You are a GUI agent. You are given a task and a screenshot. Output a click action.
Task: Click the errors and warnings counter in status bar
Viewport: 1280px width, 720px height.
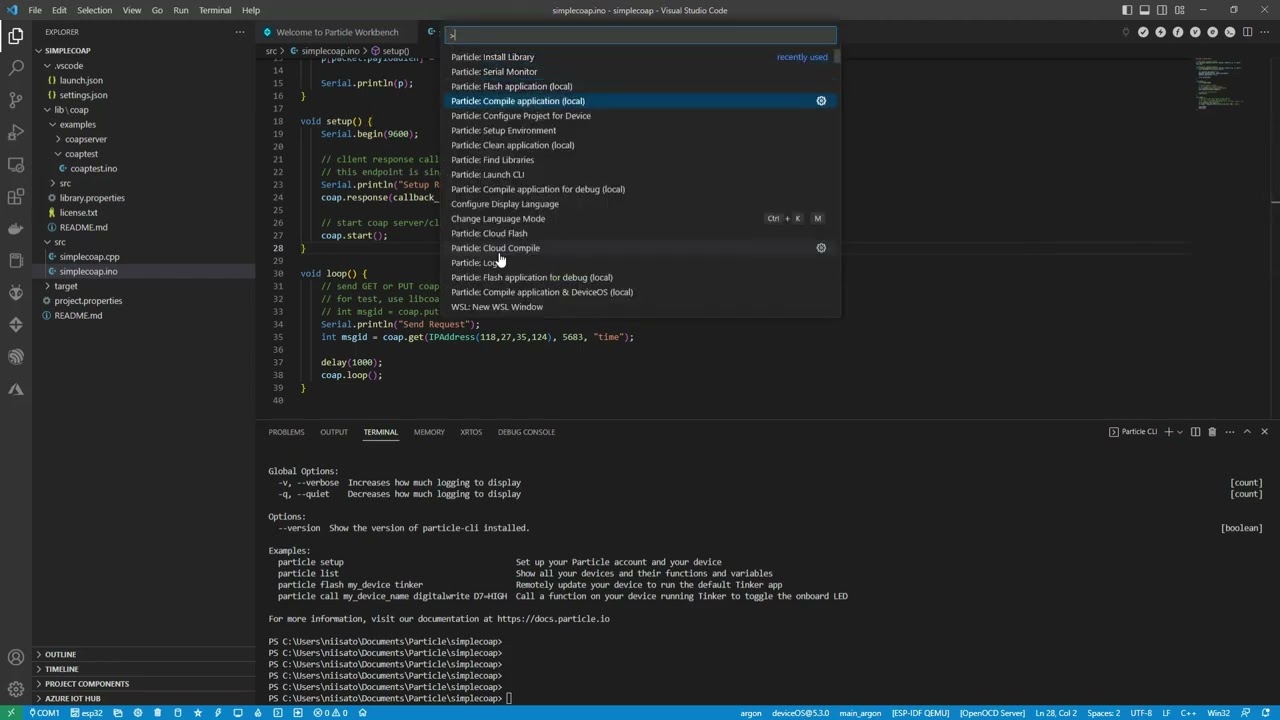pos(331,713)
